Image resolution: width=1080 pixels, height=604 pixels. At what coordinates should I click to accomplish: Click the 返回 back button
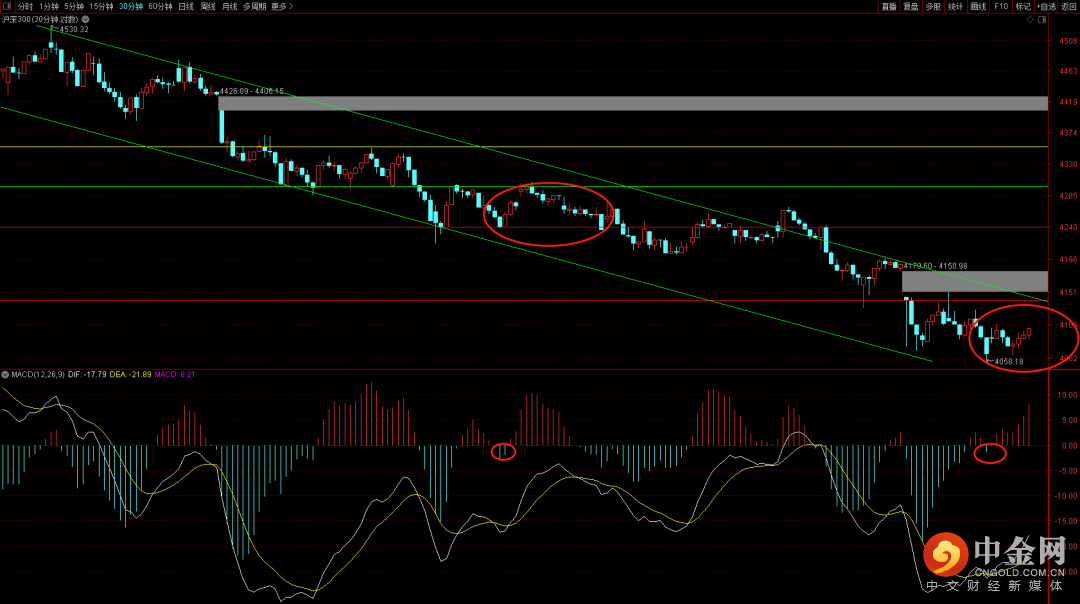point(1069,6)
